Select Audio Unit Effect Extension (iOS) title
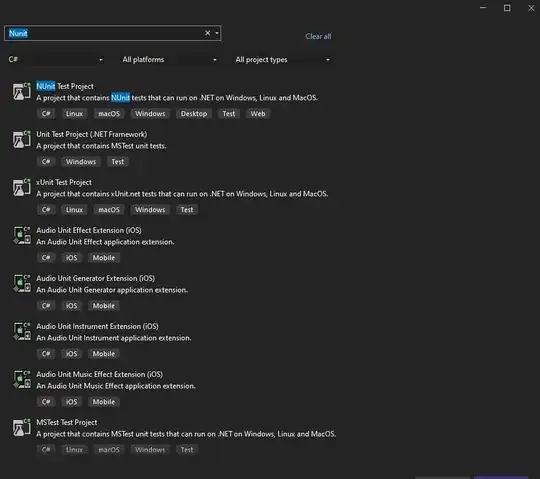Screen dimensions: 540x479 coord(89,230)
